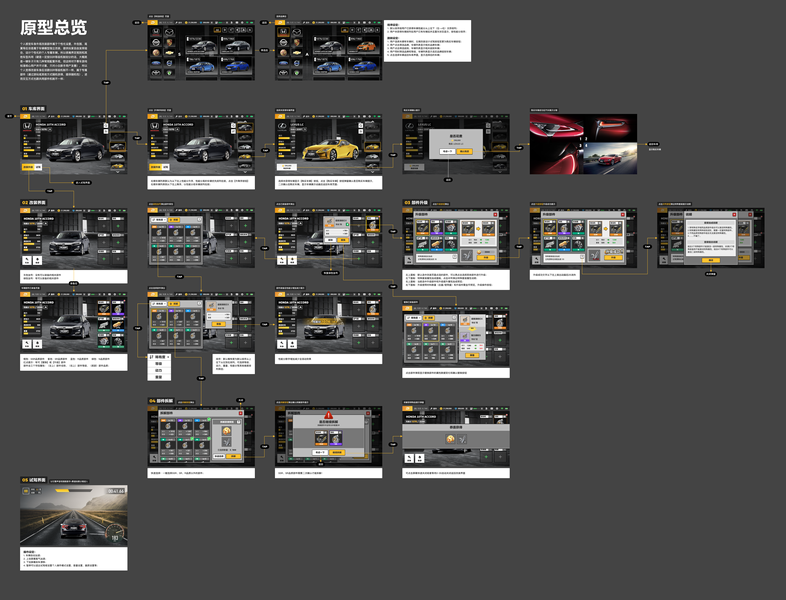This screenshot has height=600, width=786.
Task: Click yellow filter button in parts panel without popup
Action: (x=174, y=220)
